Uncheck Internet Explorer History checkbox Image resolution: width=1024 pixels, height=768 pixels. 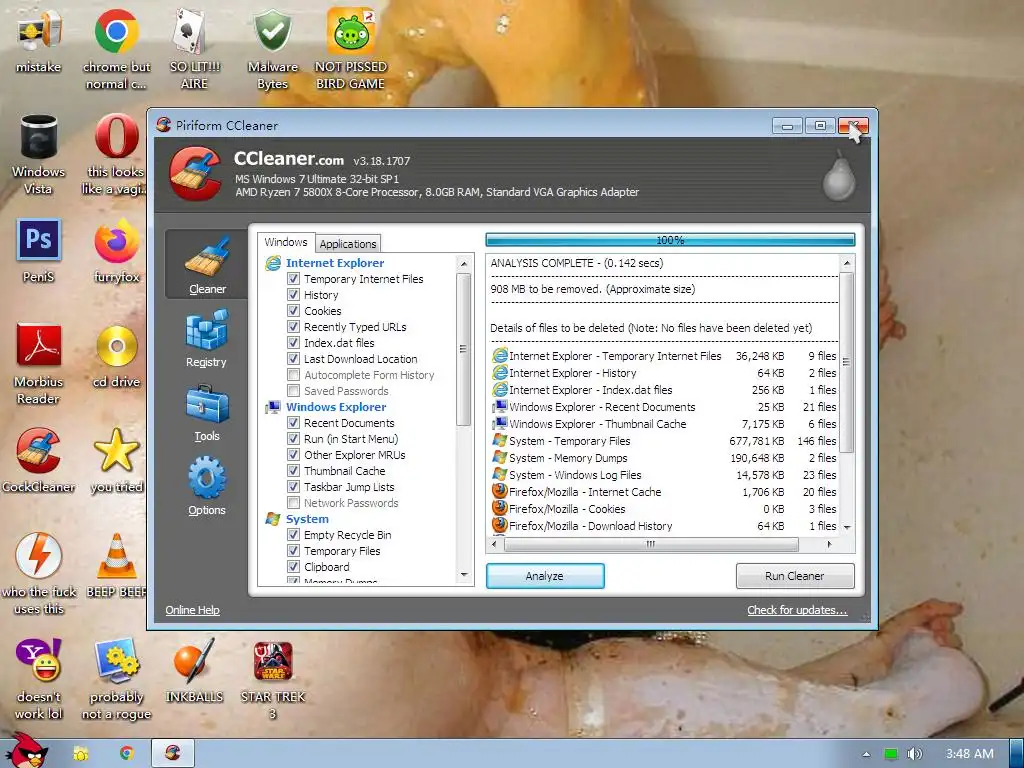pos(293,295)
